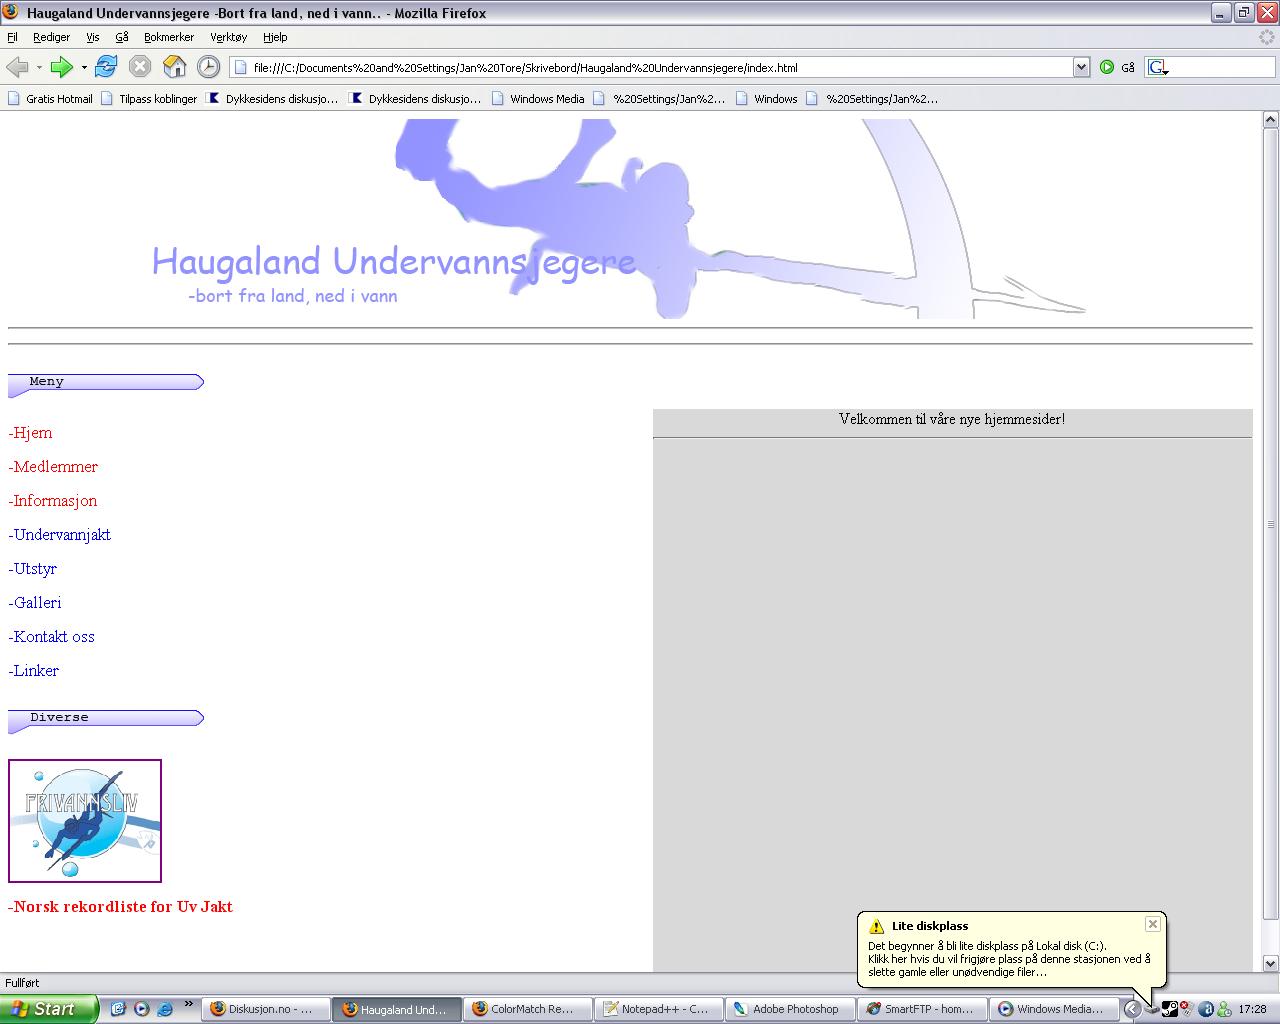Launch Internet Explorer from Quick Launch
The height and width of the screenshot is (1024, 1280).
tap(165, 1009)
